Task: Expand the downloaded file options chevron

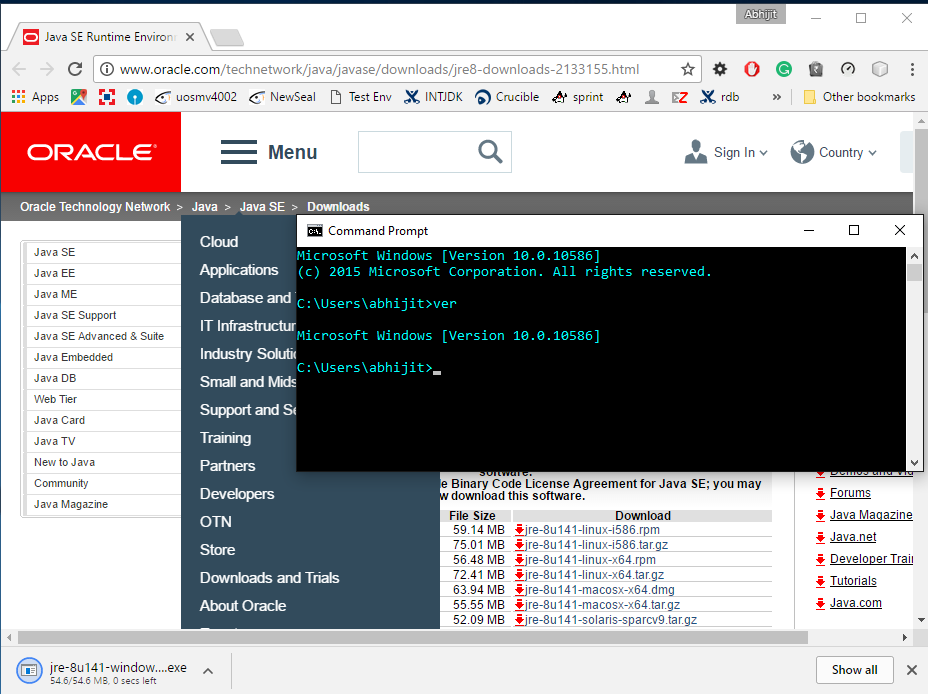Action: [x=208, y=670]
